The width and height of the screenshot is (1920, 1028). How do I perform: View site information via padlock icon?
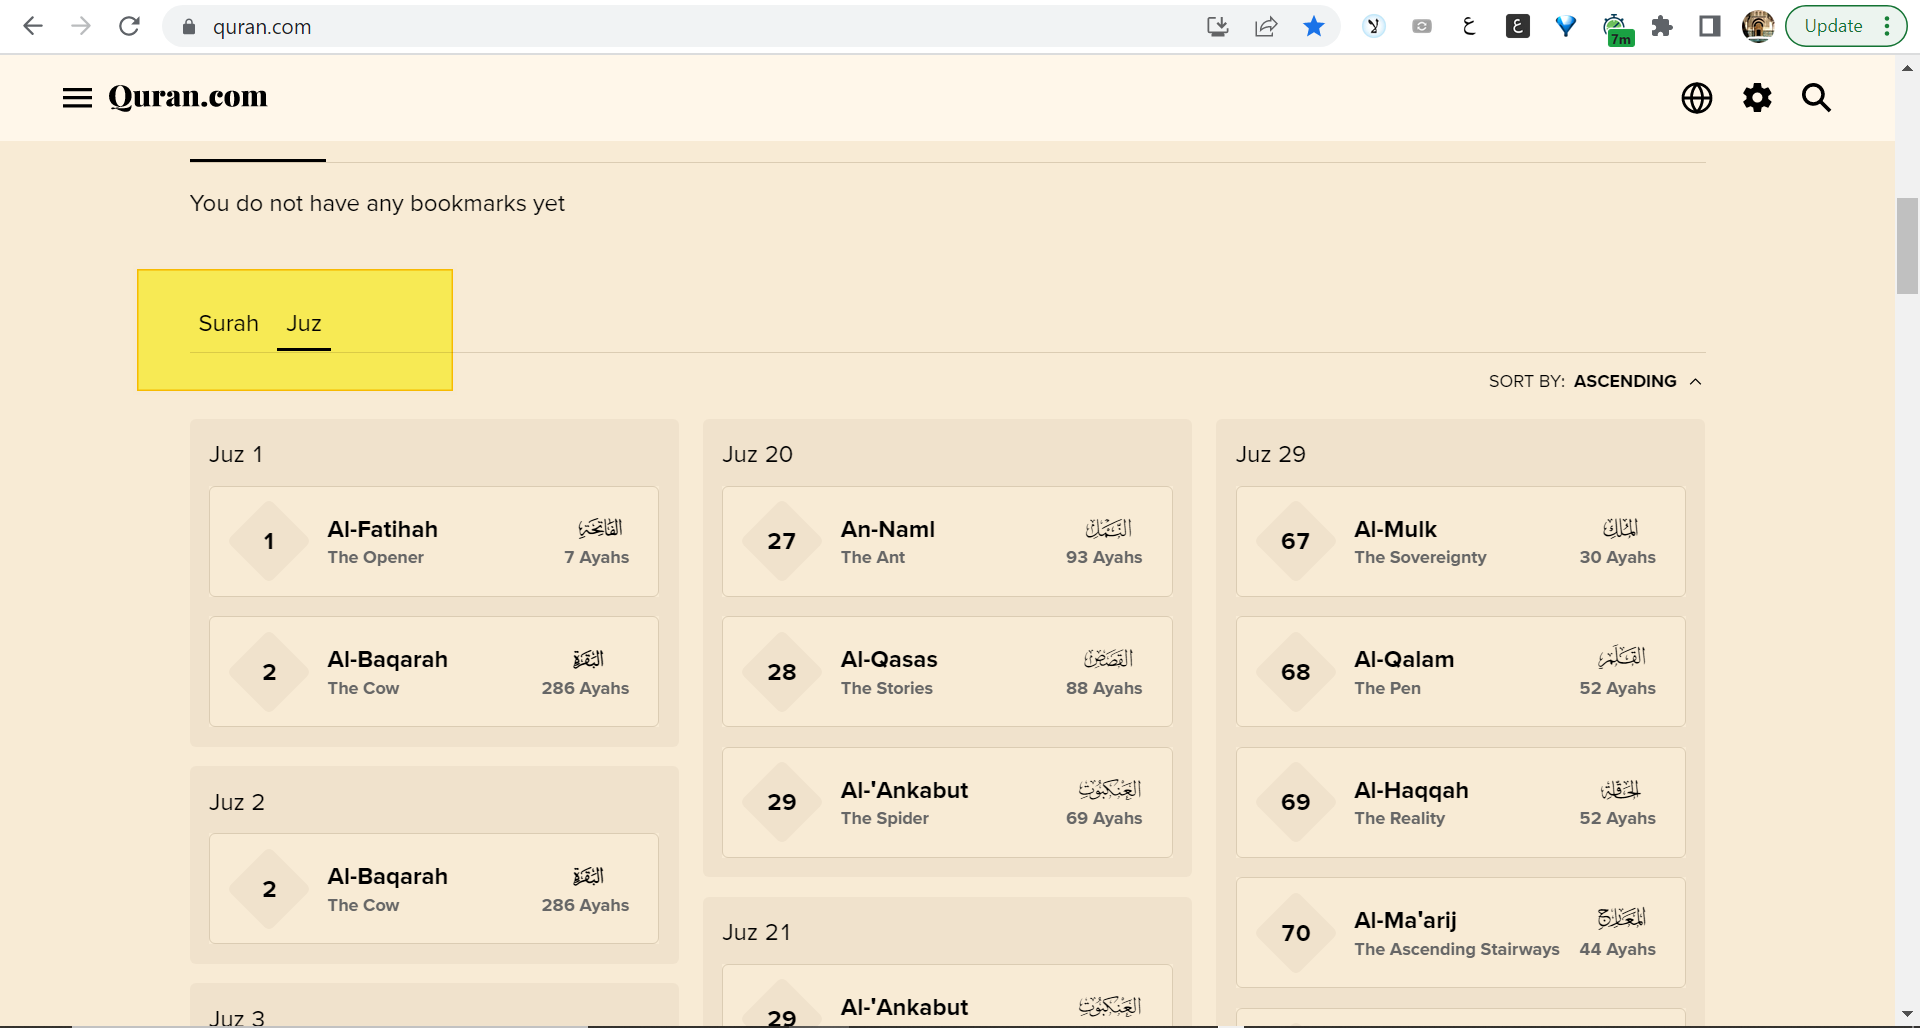click(188, 27)
